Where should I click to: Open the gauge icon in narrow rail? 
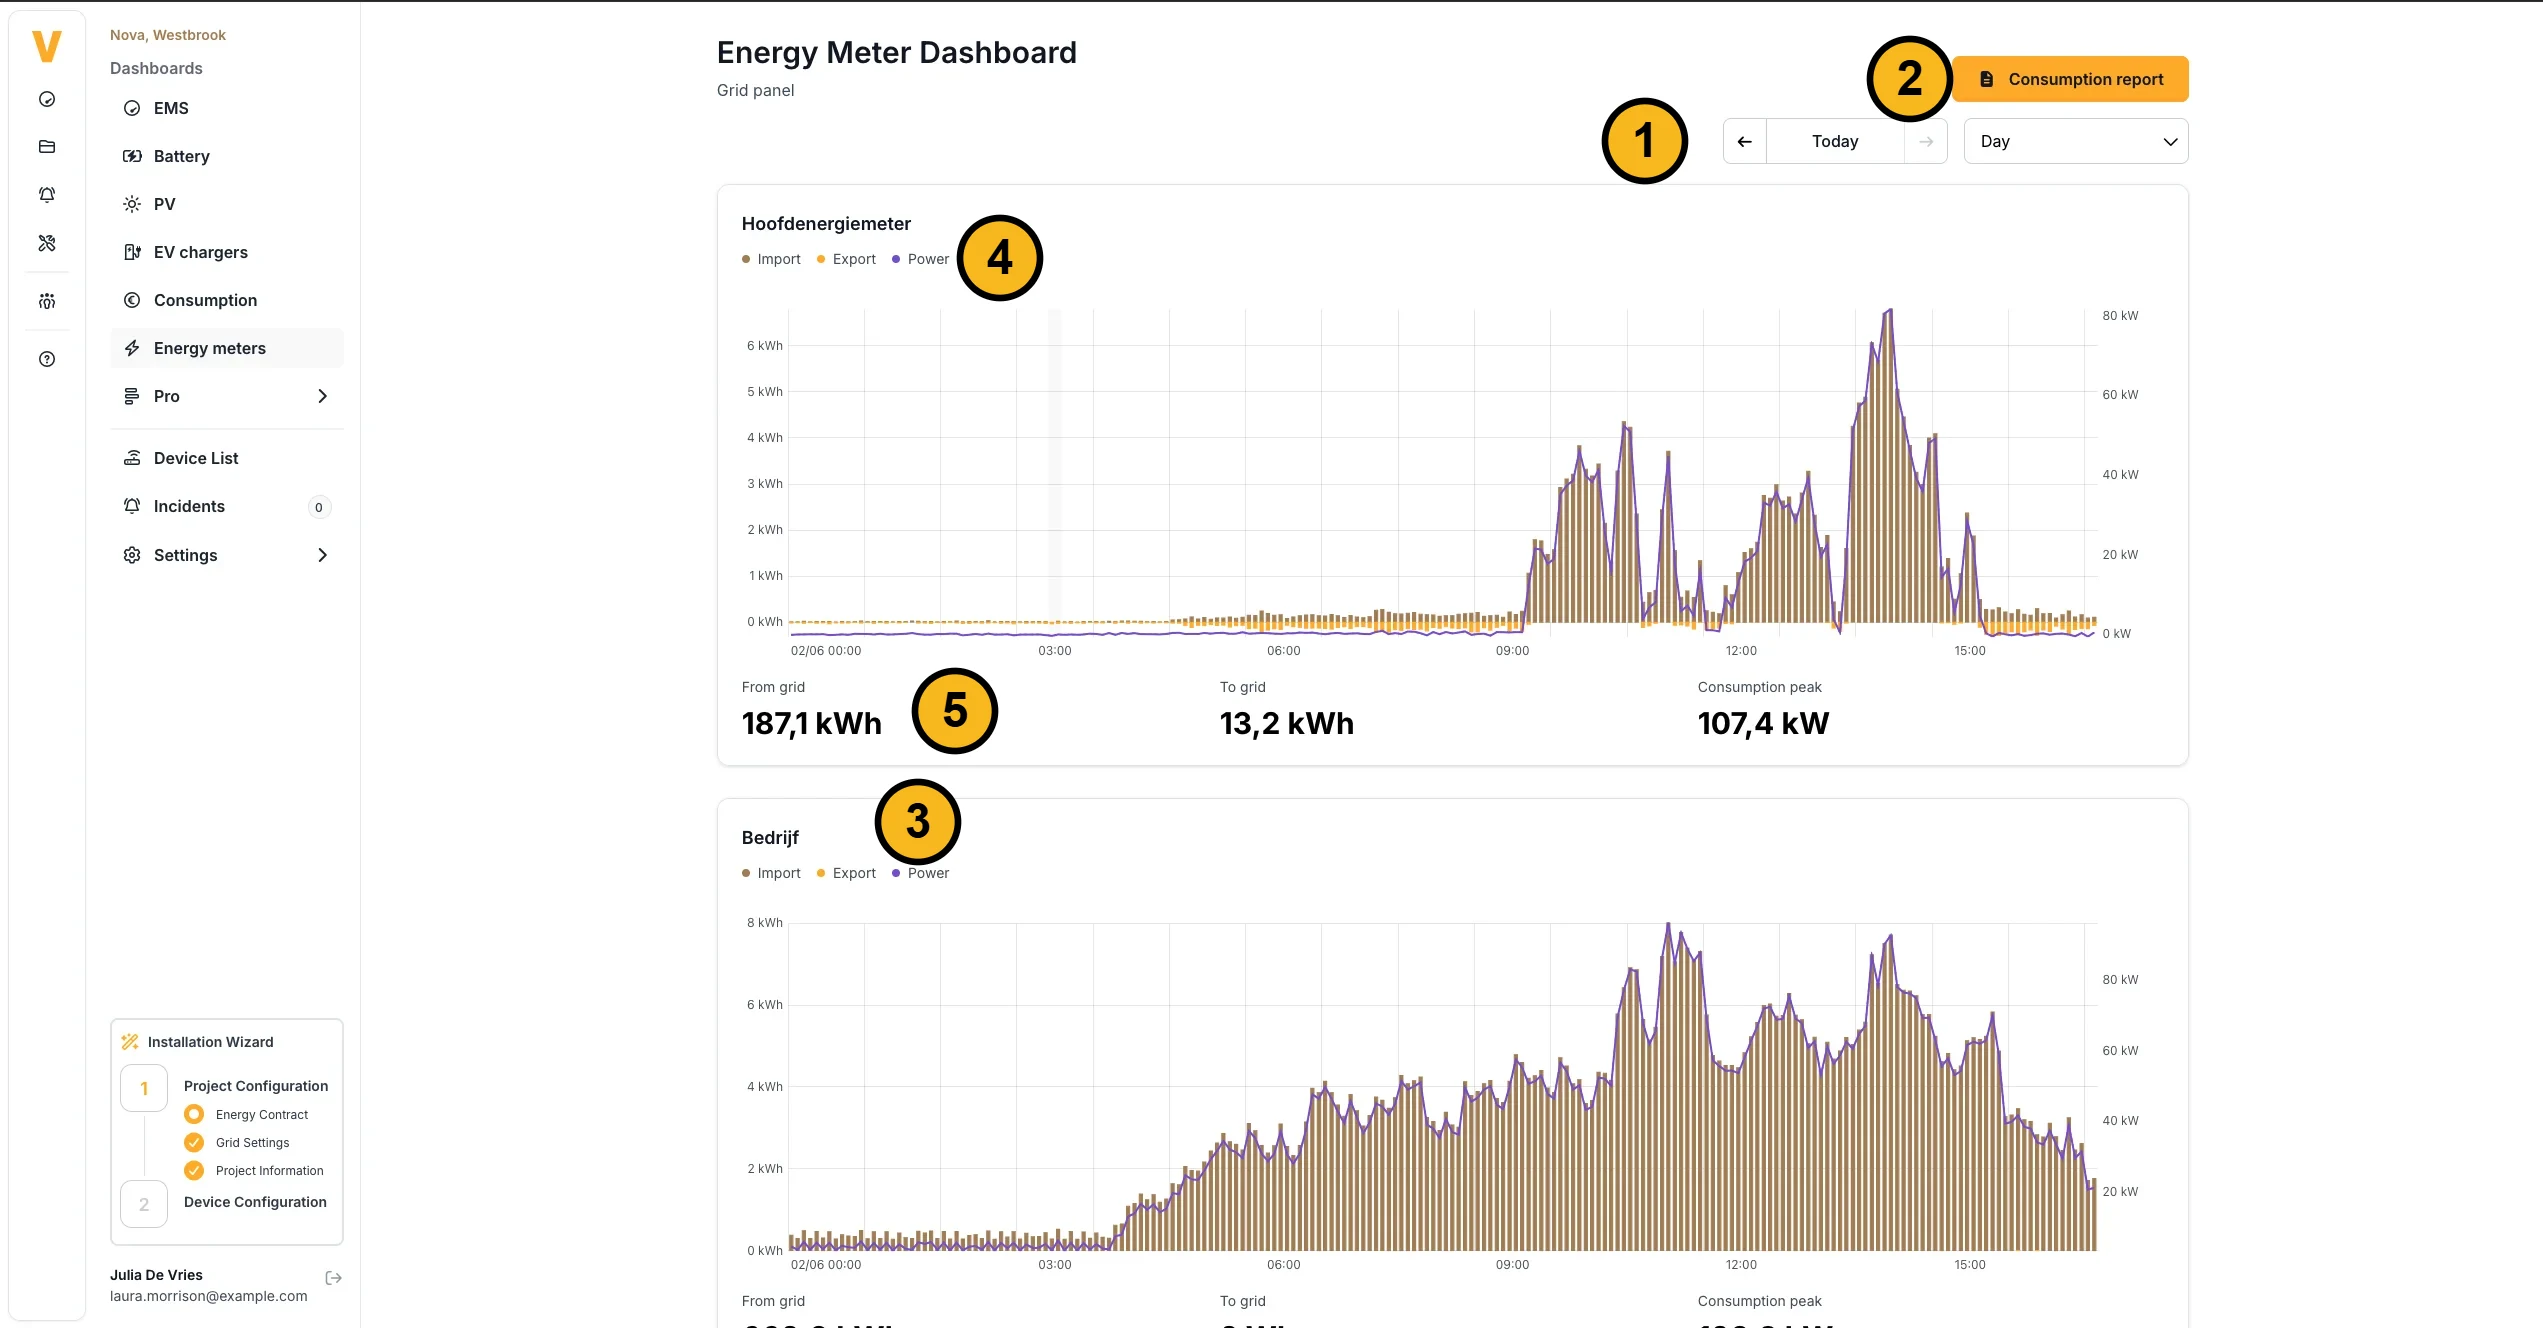pyautogui.click(x=47, y=99)
